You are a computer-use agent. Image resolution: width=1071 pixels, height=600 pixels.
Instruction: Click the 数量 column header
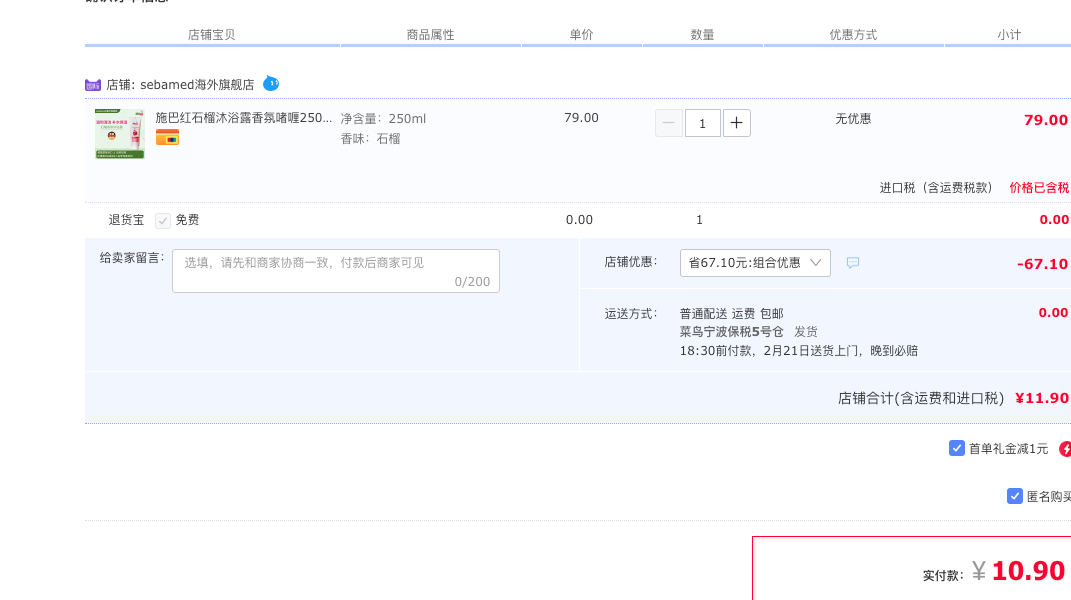(702, 35)
